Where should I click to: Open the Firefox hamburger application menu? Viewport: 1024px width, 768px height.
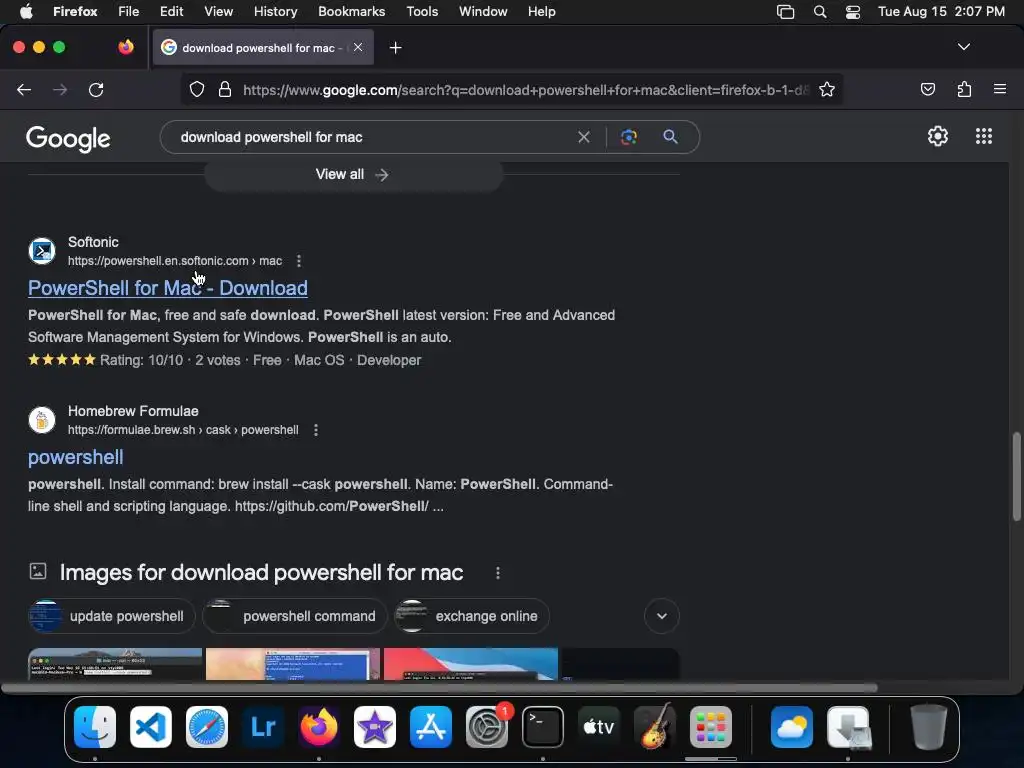pos(999,89)
